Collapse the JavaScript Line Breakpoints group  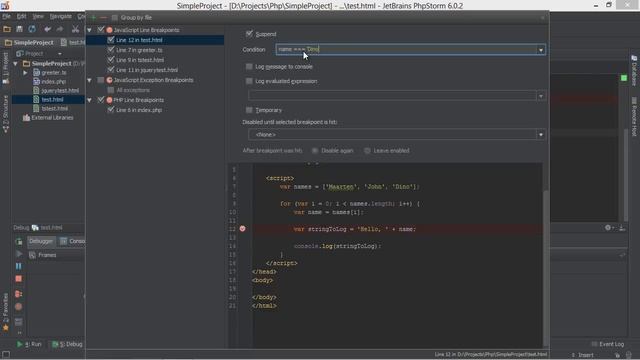[x=90, y=30]
